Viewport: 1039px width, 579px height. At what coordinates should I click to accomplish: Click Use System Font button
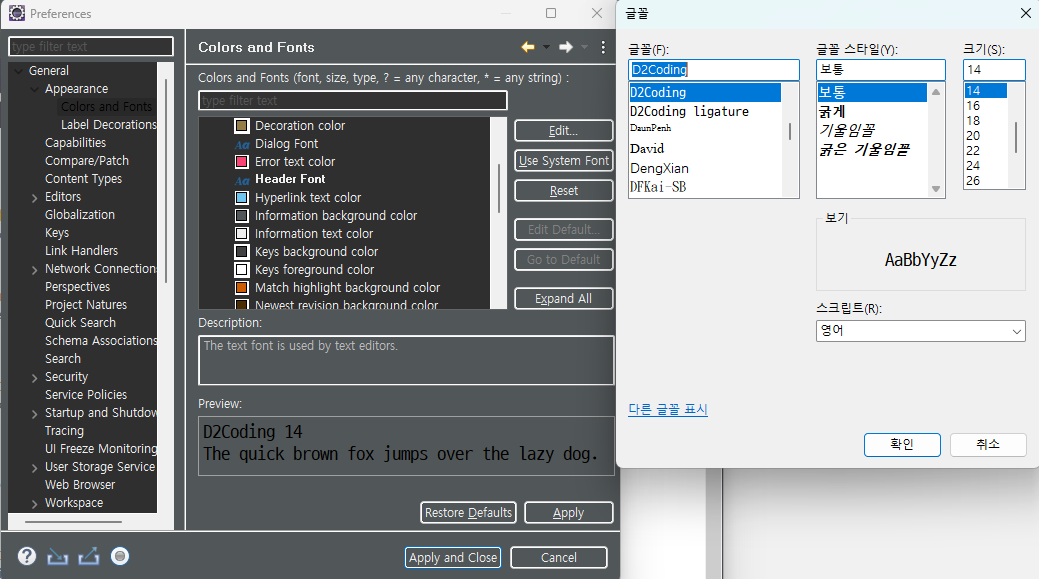(x=564, y=160)
